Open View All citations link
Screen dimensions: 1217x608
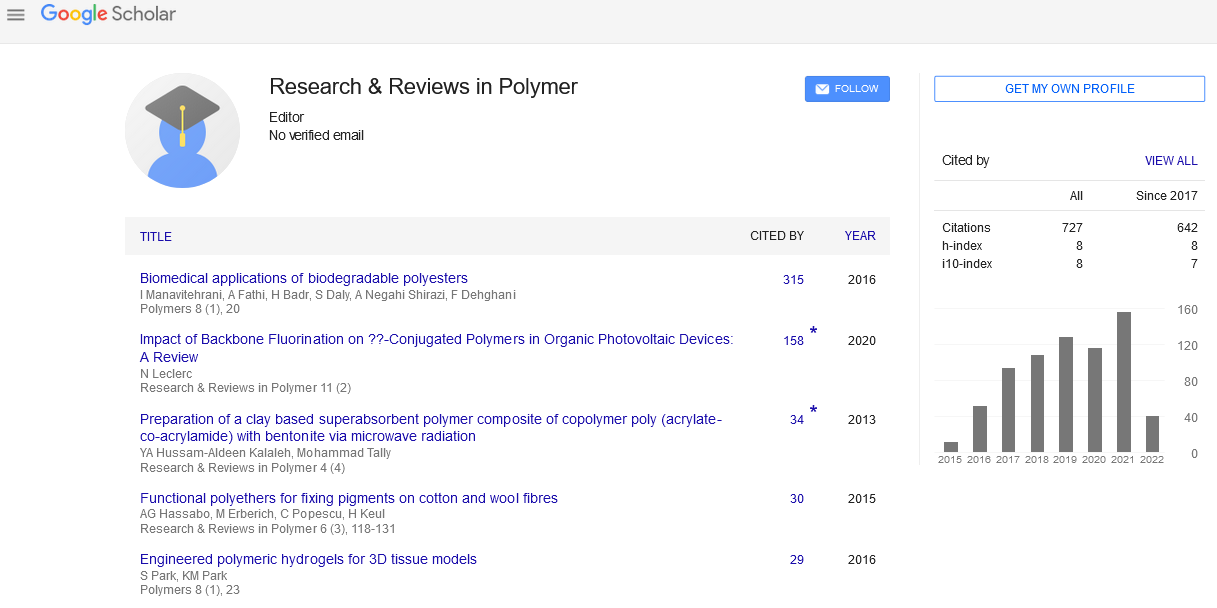[1170, 161]
